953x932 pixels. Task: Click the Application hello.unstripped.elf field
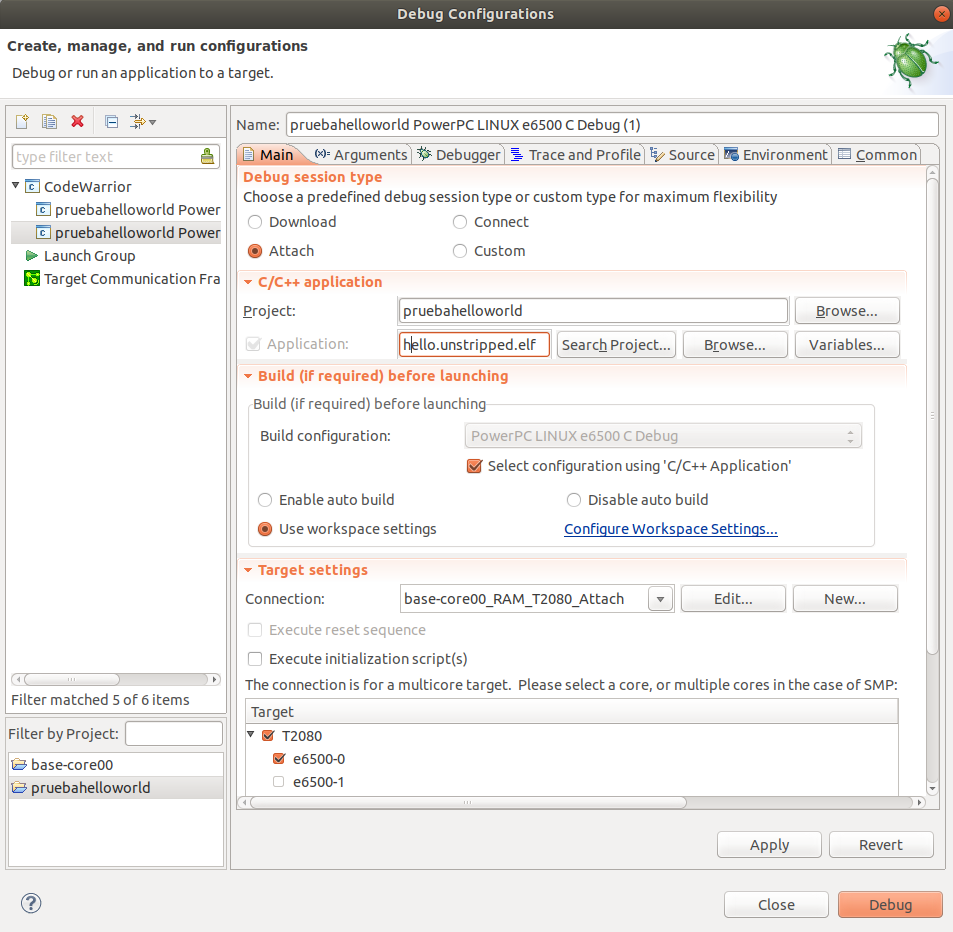click(x=474, y=345)
